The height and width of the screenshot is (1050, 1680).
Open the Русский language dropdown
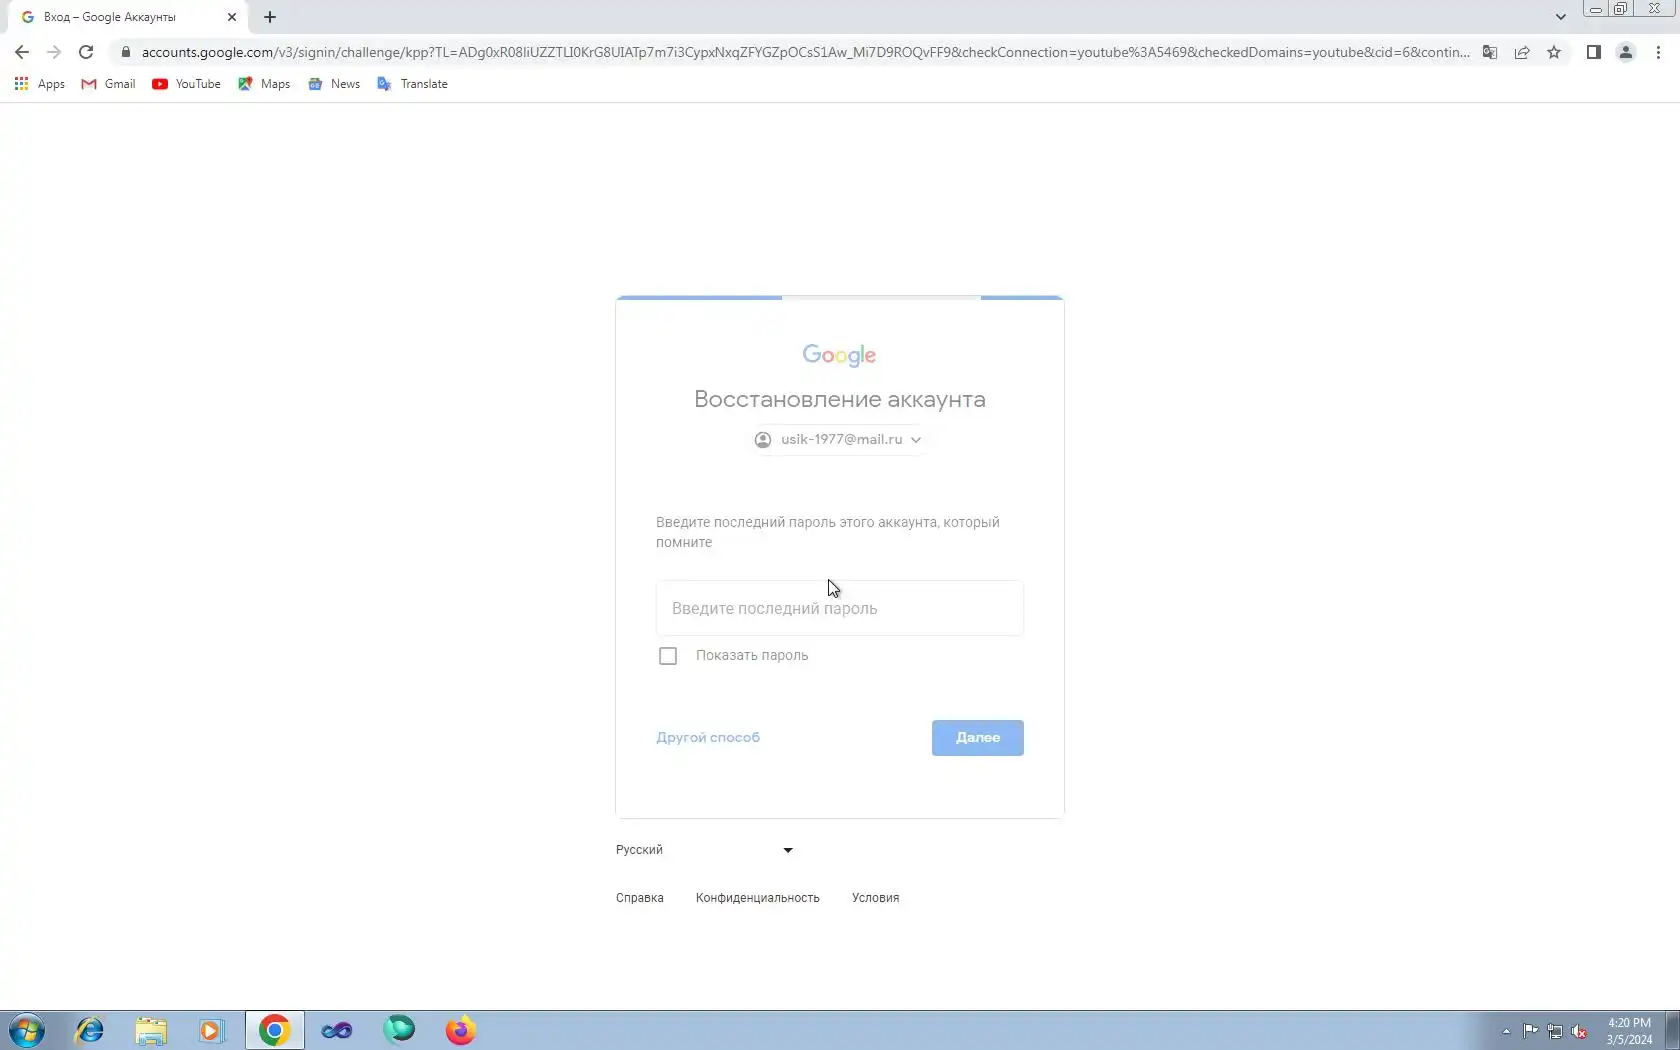click(x=705, y=850)
